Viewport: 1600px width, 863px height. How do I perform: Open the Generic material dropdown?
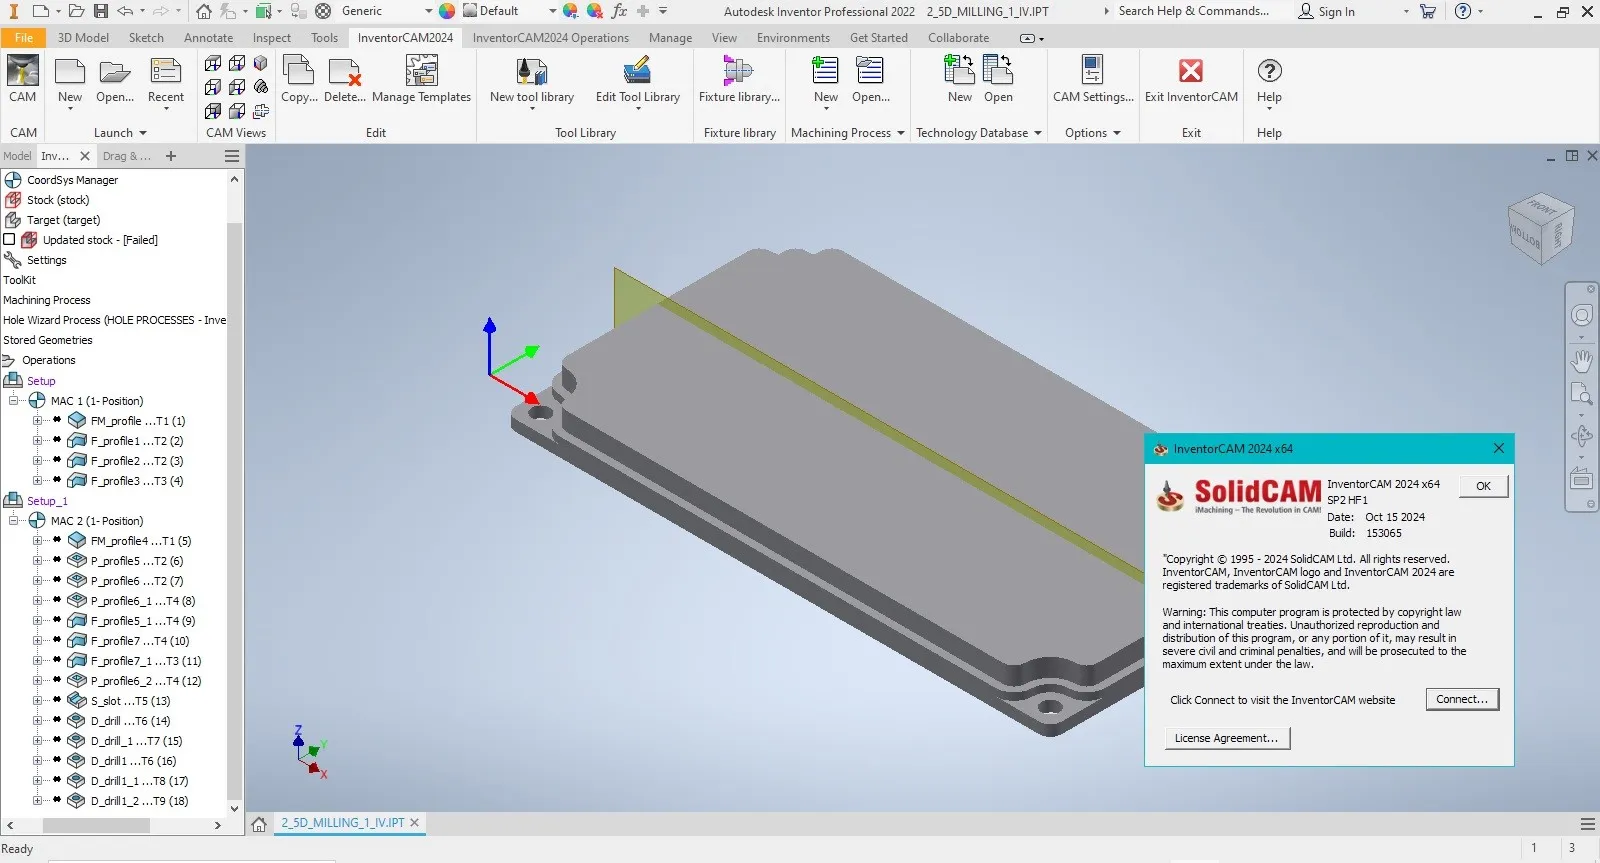click(429, 11)
